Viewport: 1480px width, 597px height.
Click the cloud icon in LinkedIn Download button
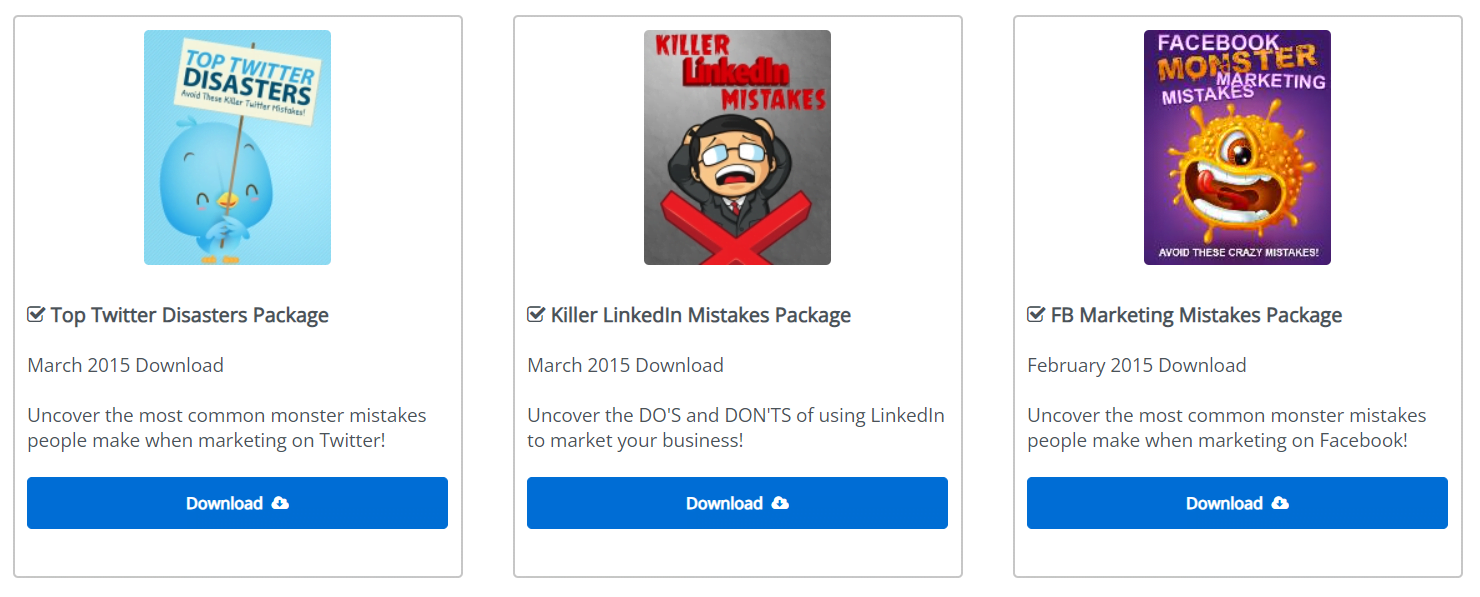[x=781, y=503]
